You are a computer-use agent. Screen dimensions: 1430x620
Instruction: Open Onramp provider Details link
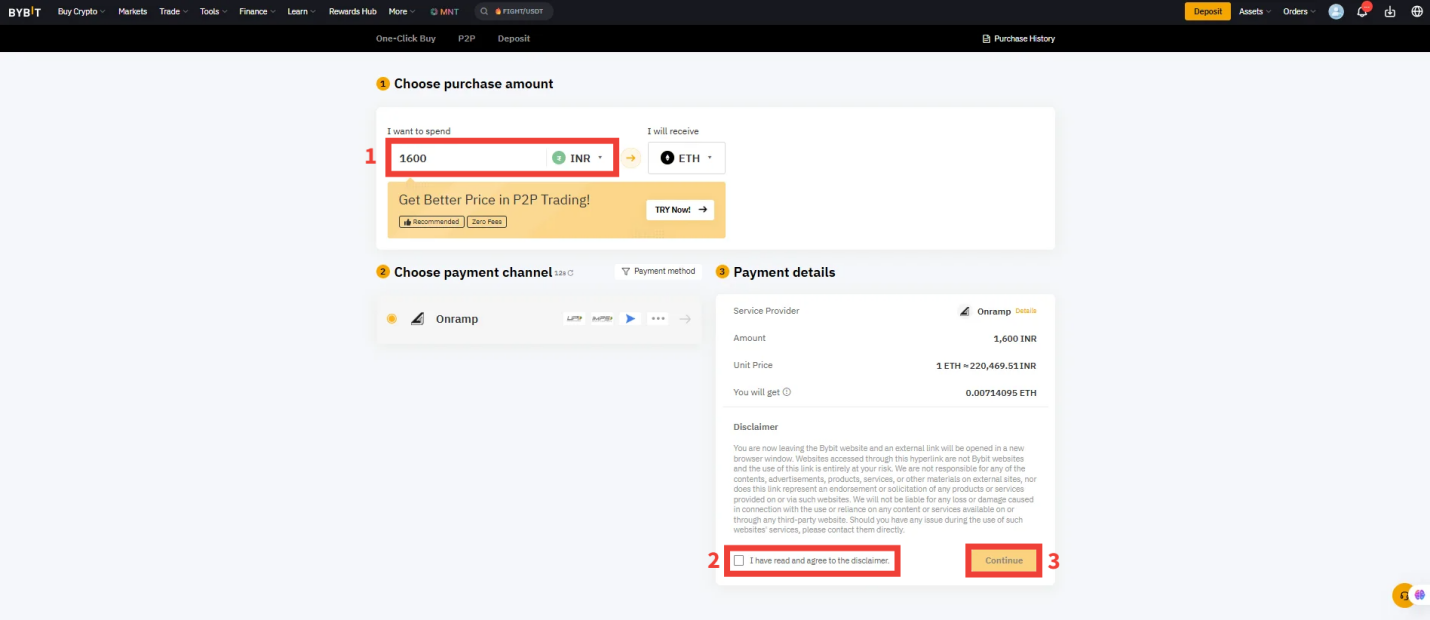1026,311
